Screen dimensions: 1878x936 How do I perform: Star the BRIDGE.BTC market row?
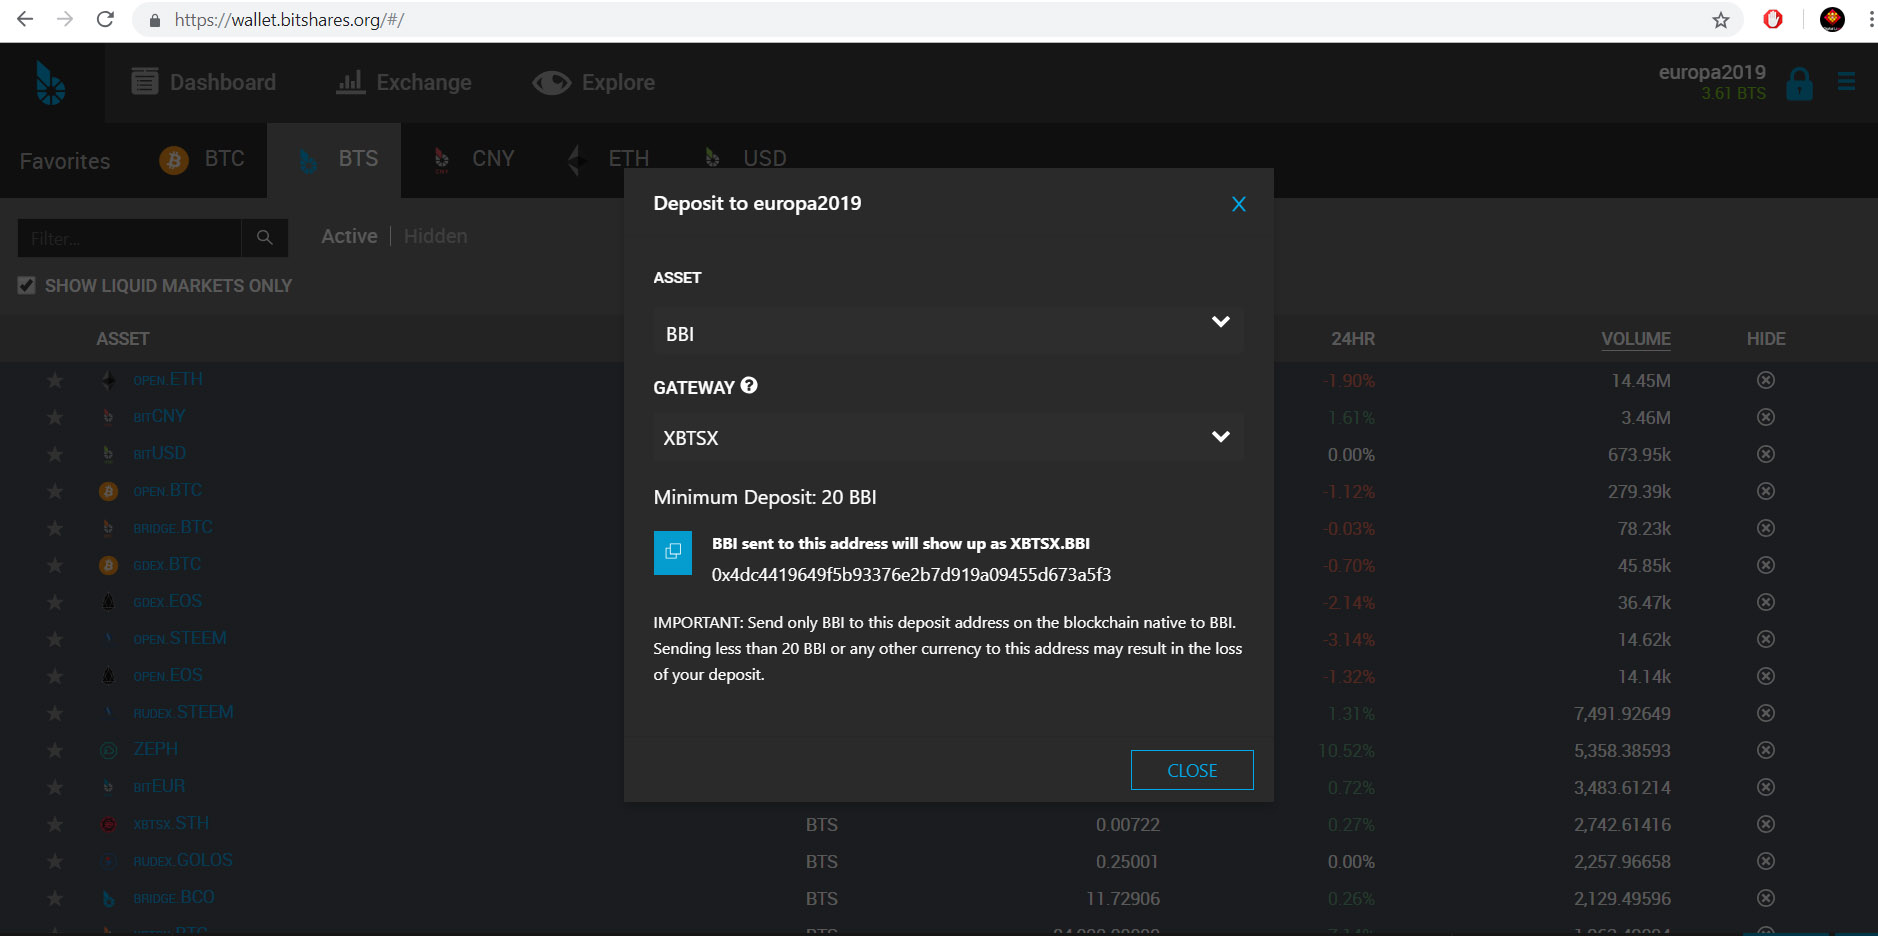click(x=55, y=528)
